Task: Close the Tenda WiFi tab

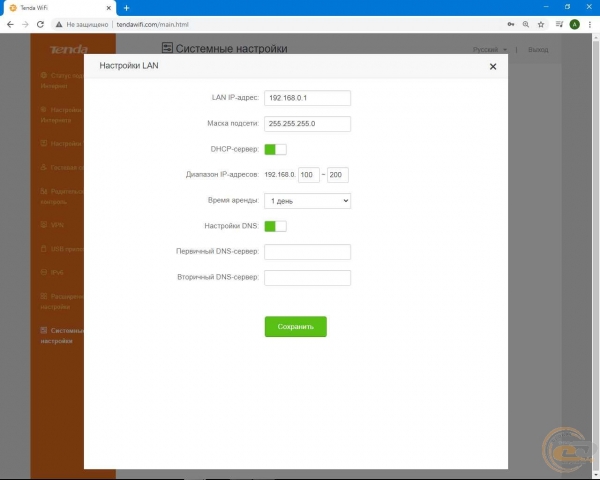Action: pos(109,8)
